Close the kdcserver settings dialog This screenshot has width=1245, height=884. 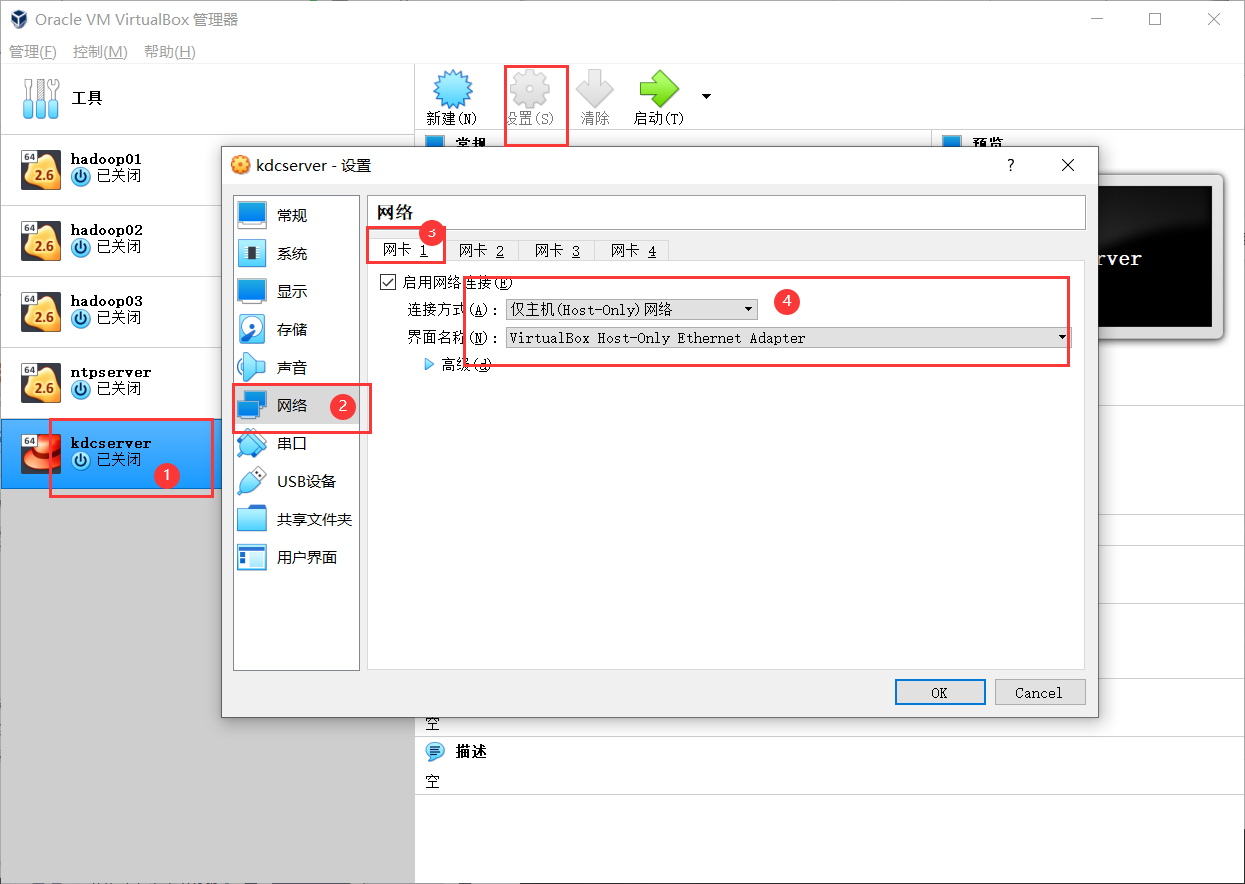coord(1068,165)
